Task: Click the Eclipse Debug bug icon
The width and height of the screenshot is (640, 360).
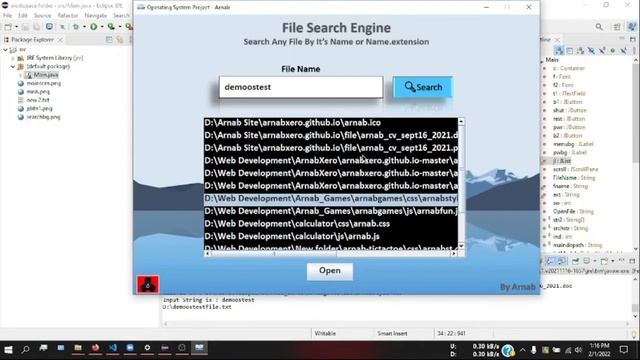Action: point(76,27)
